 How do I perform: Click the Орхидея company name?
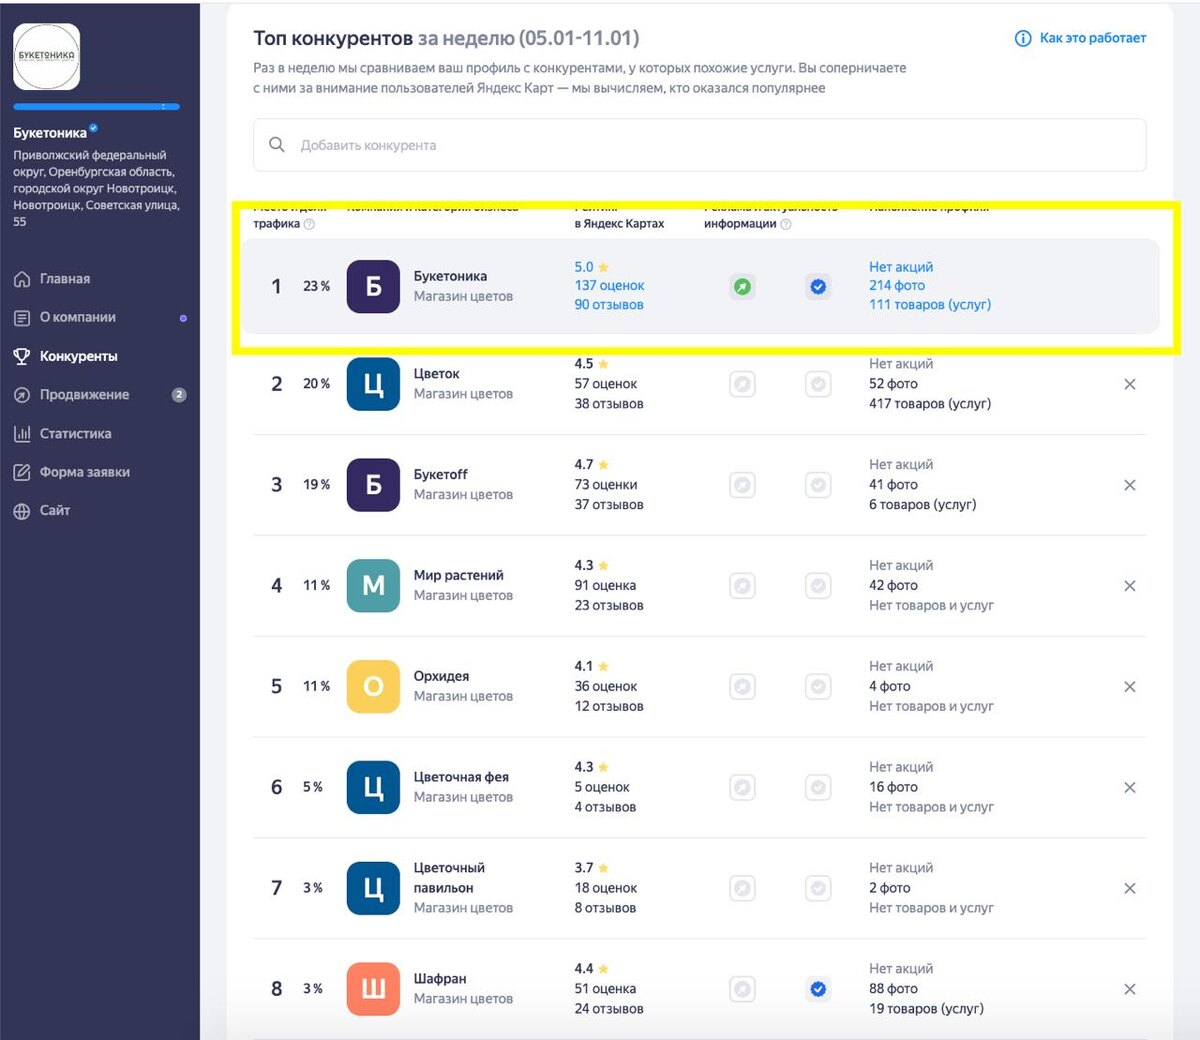441,677
